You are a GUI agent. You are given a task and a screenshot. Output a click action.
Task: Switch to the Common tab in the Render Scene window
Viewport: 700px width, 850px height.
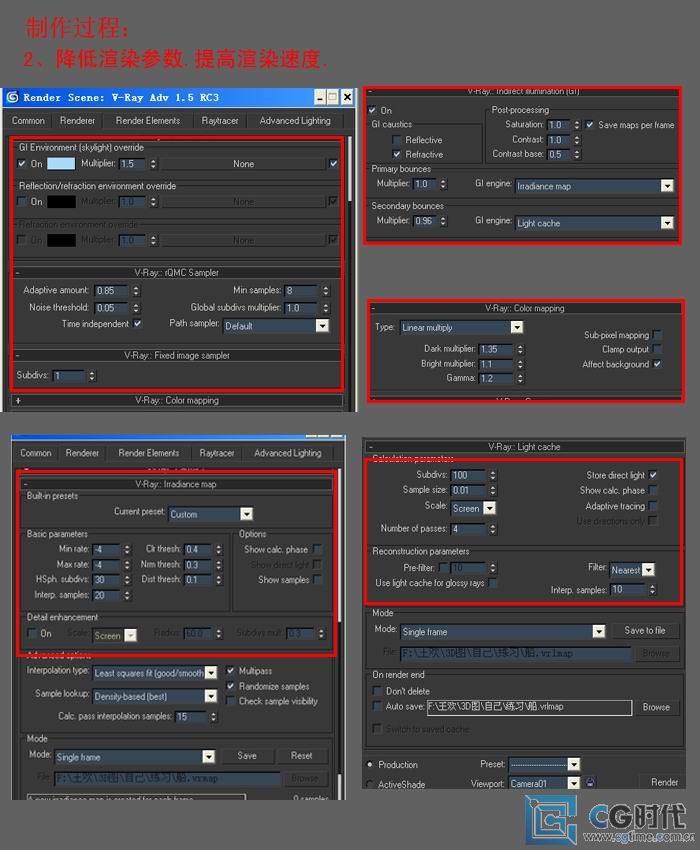28,120
